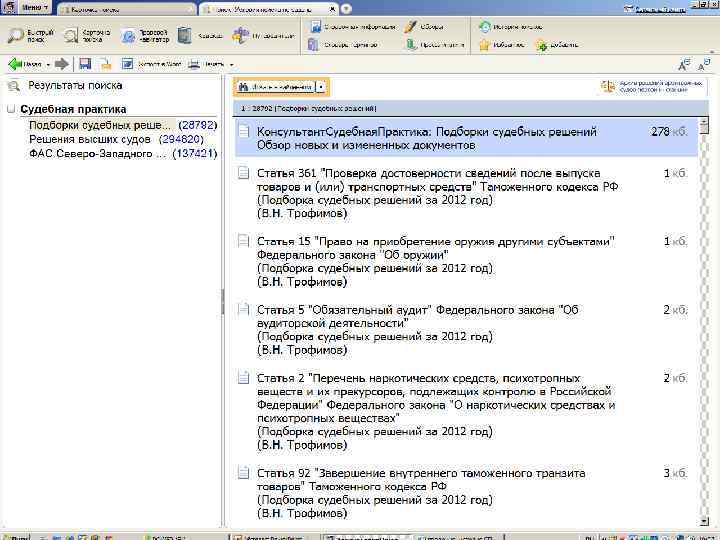Image resolution: width=720 pixels, height=540 pixels.
Task: Open Словарь терминов
Action: click(x=343, y=45)
